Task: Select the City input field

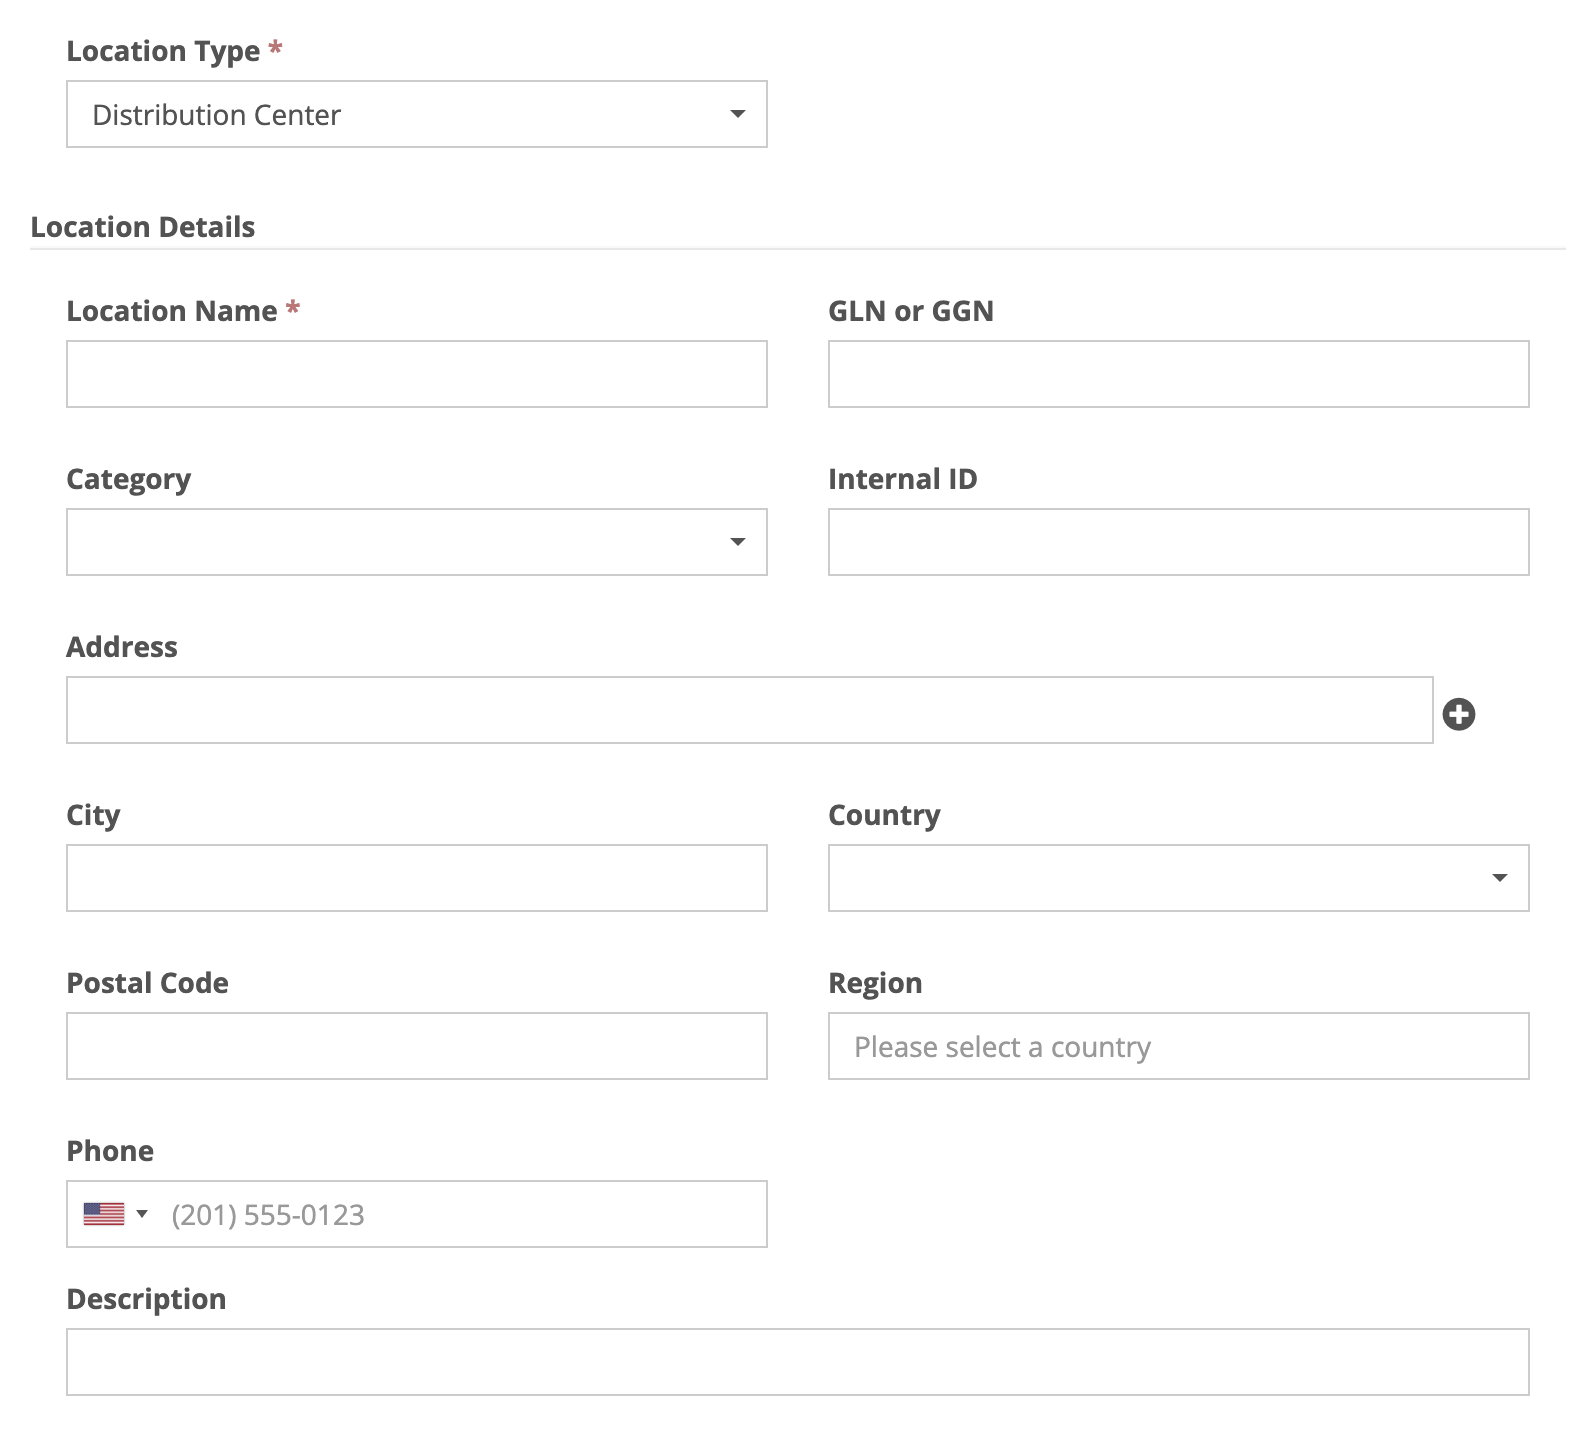Action: (417, 878)
